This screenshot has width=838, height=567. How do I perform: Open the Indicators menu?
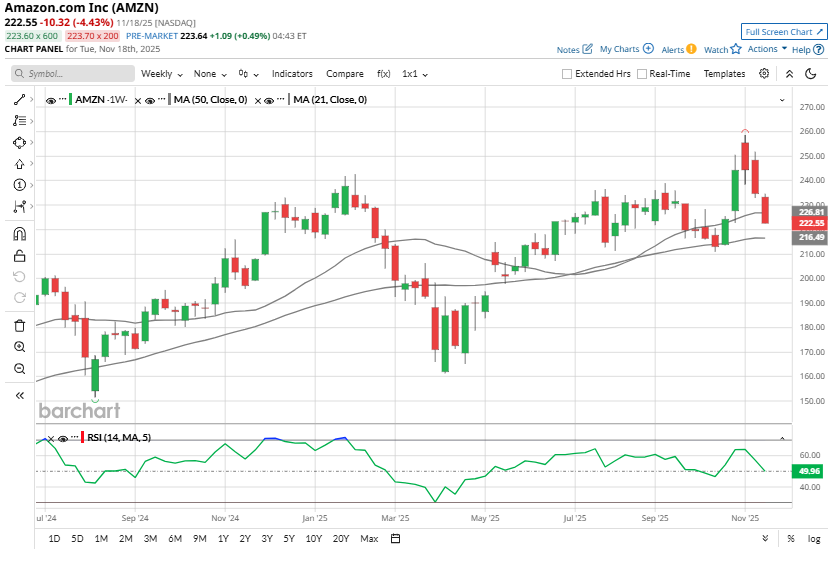(292, 74)
